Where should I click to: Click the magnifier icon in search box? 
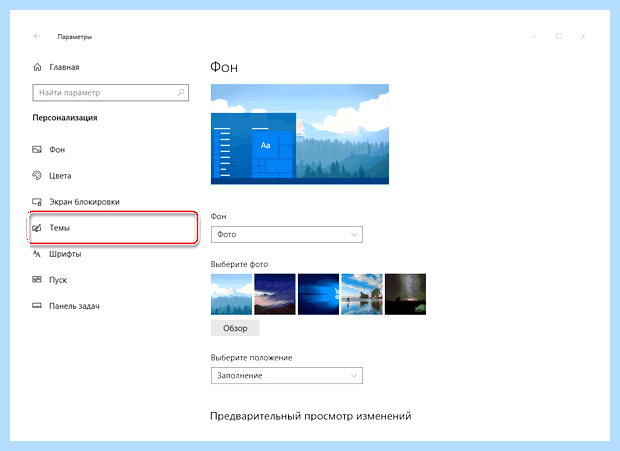click(181, 93)
